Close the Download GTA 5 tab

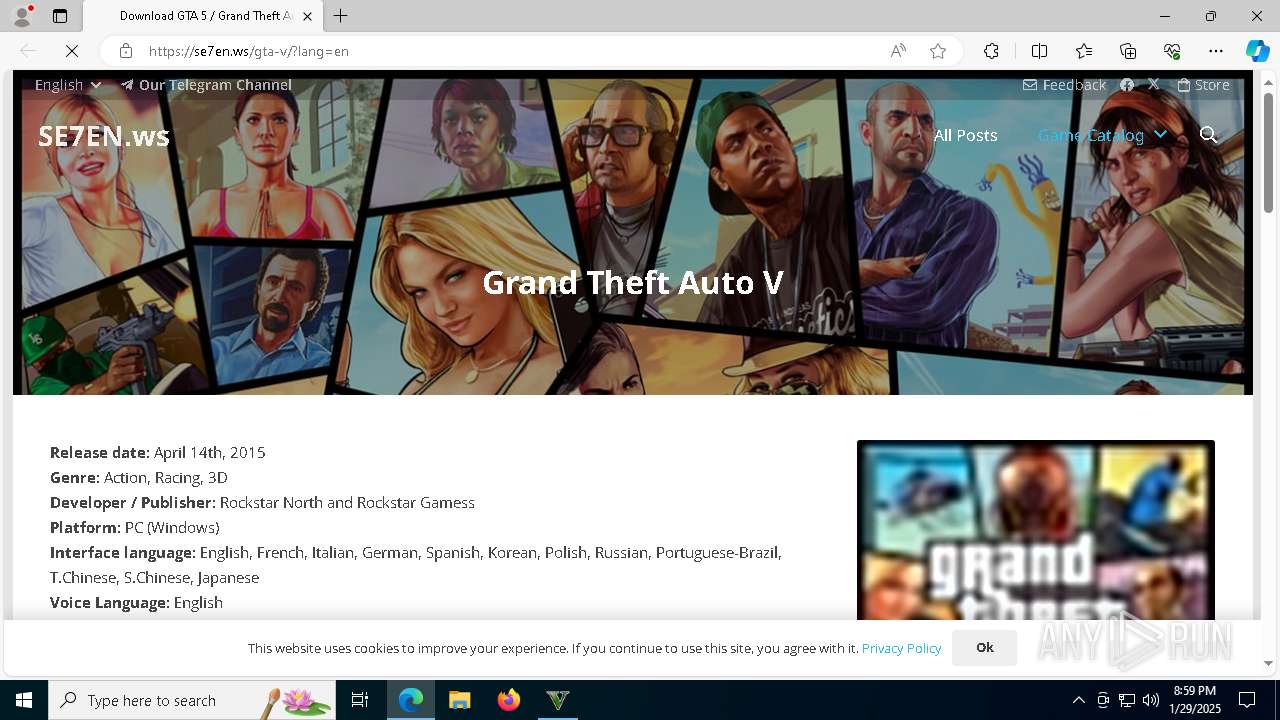click(x=307, y=16)
